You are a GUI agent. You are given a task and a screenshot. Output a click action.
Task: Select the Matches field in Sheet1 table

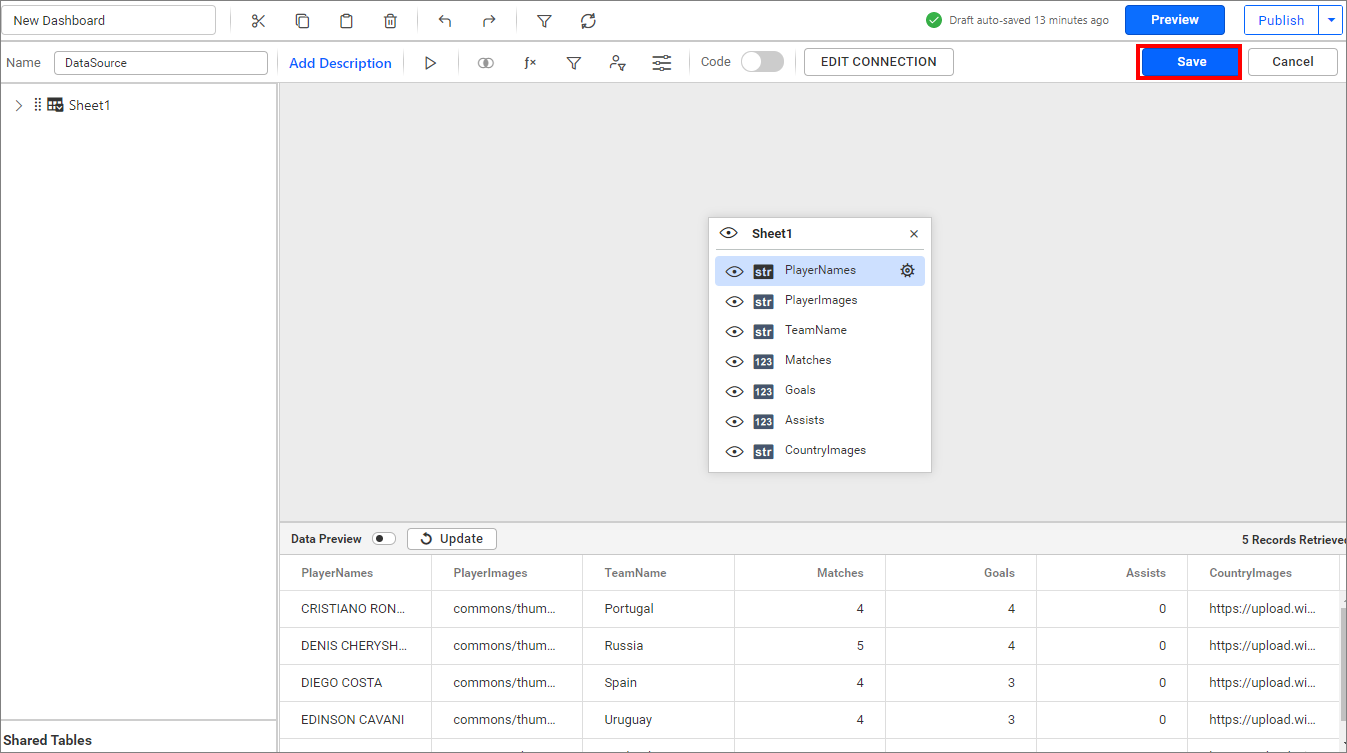(x=807, y=360)
